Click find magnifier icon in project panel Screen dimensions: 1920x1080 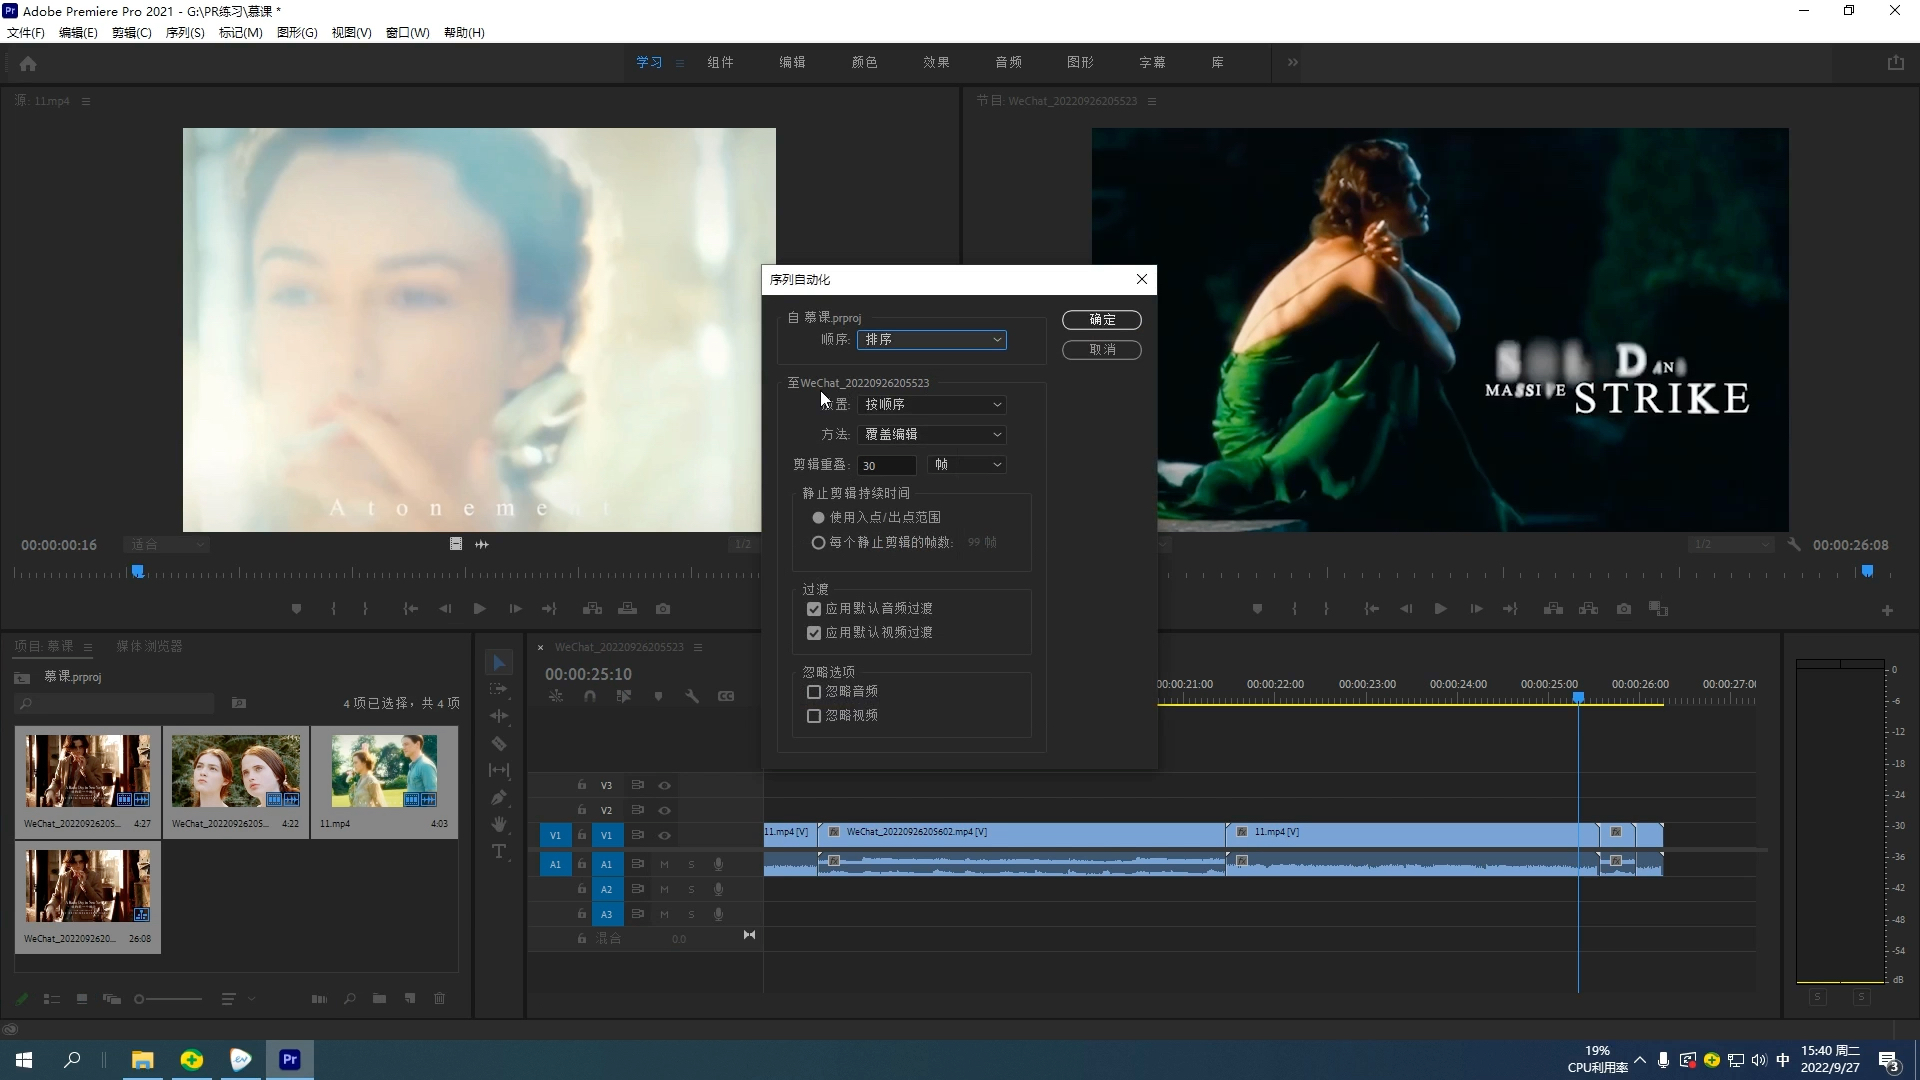point(349,998)
